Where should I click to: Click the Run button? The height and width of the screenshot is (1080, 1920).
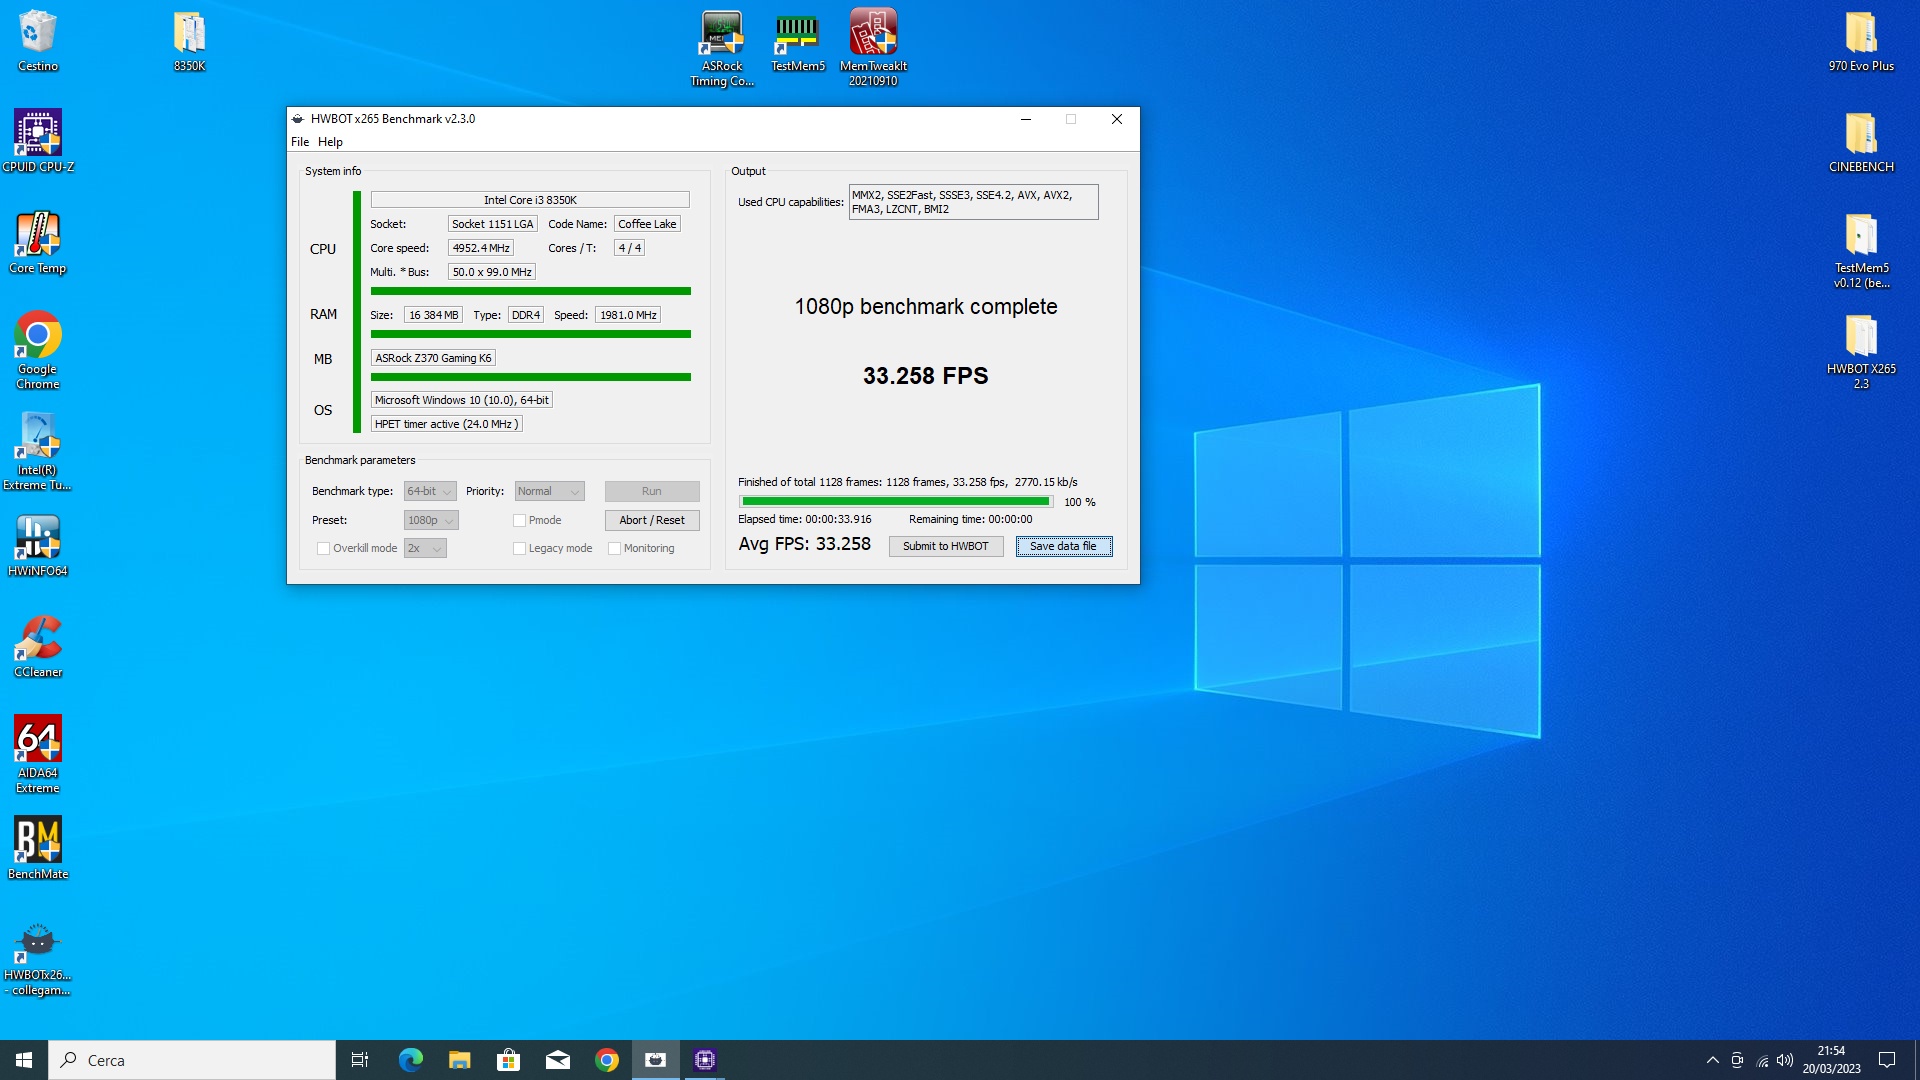652,491
